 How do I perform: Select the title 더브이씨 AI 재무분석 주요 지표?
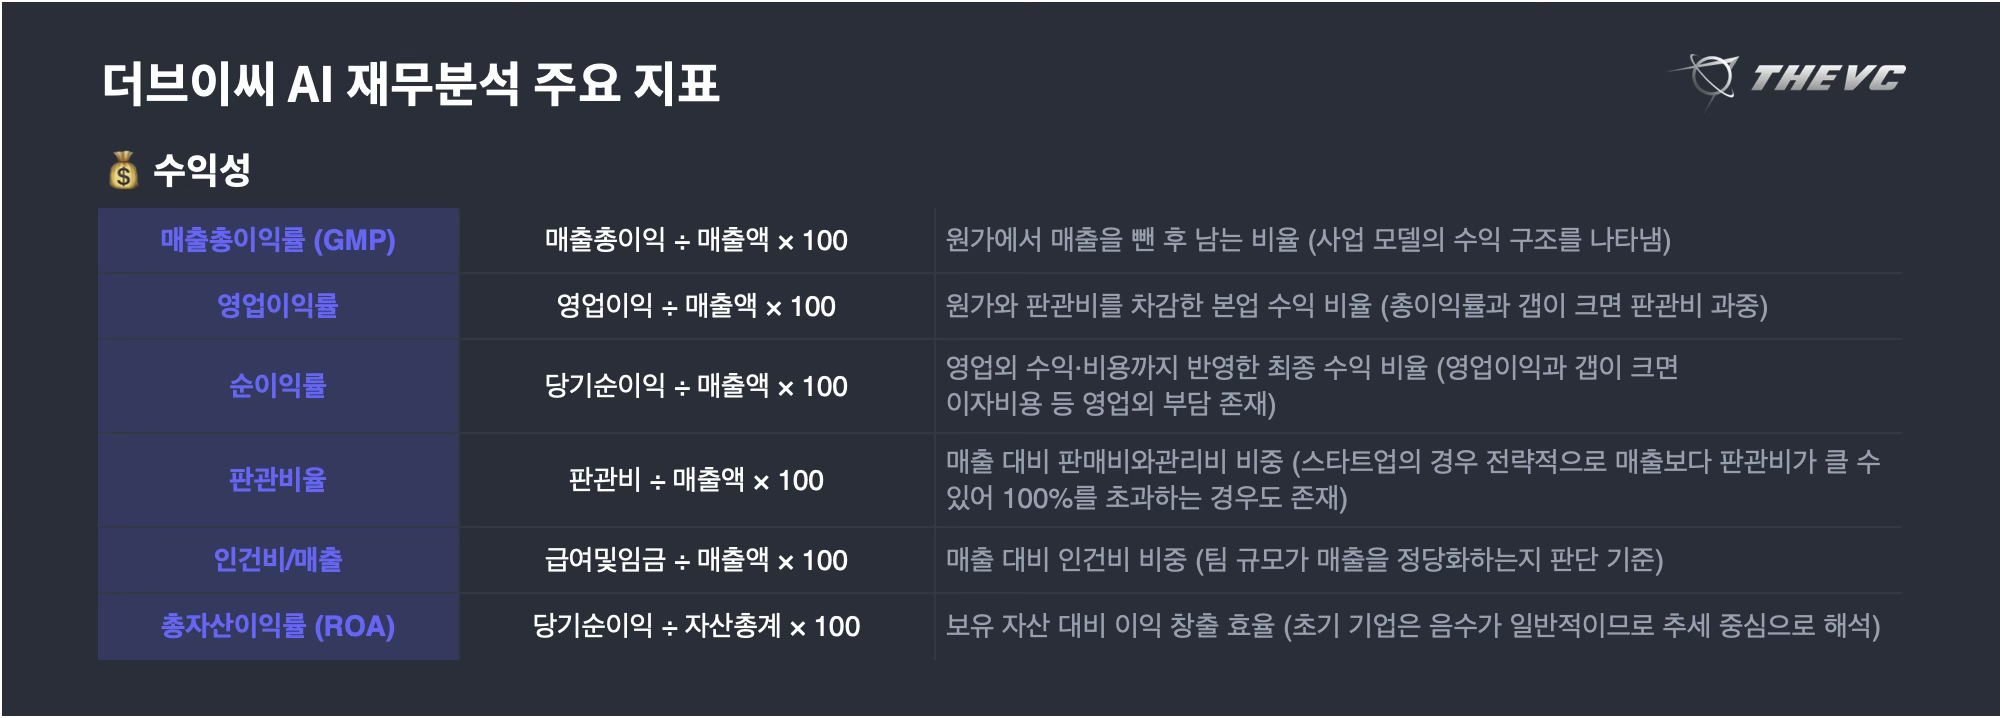click(410, 83)
